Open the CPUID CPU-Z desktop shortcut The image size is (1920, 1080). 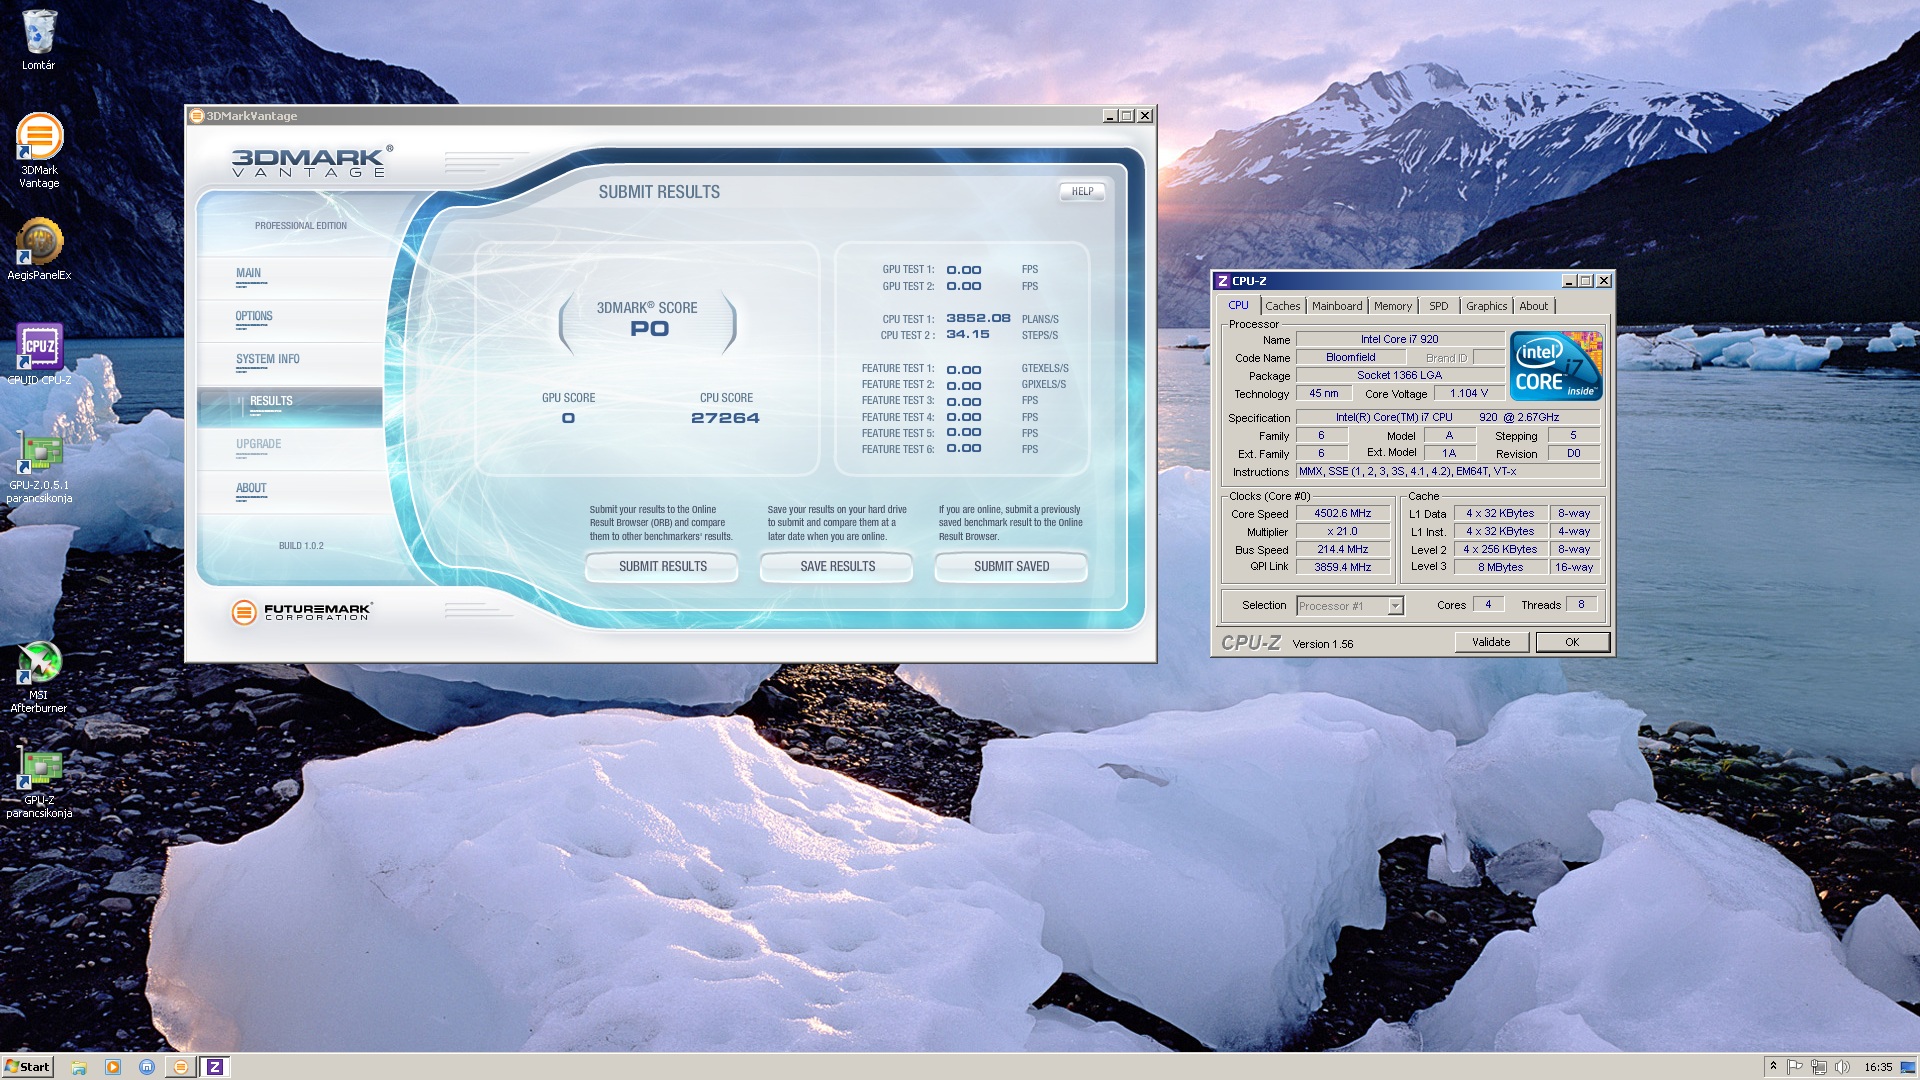point(39,355)
